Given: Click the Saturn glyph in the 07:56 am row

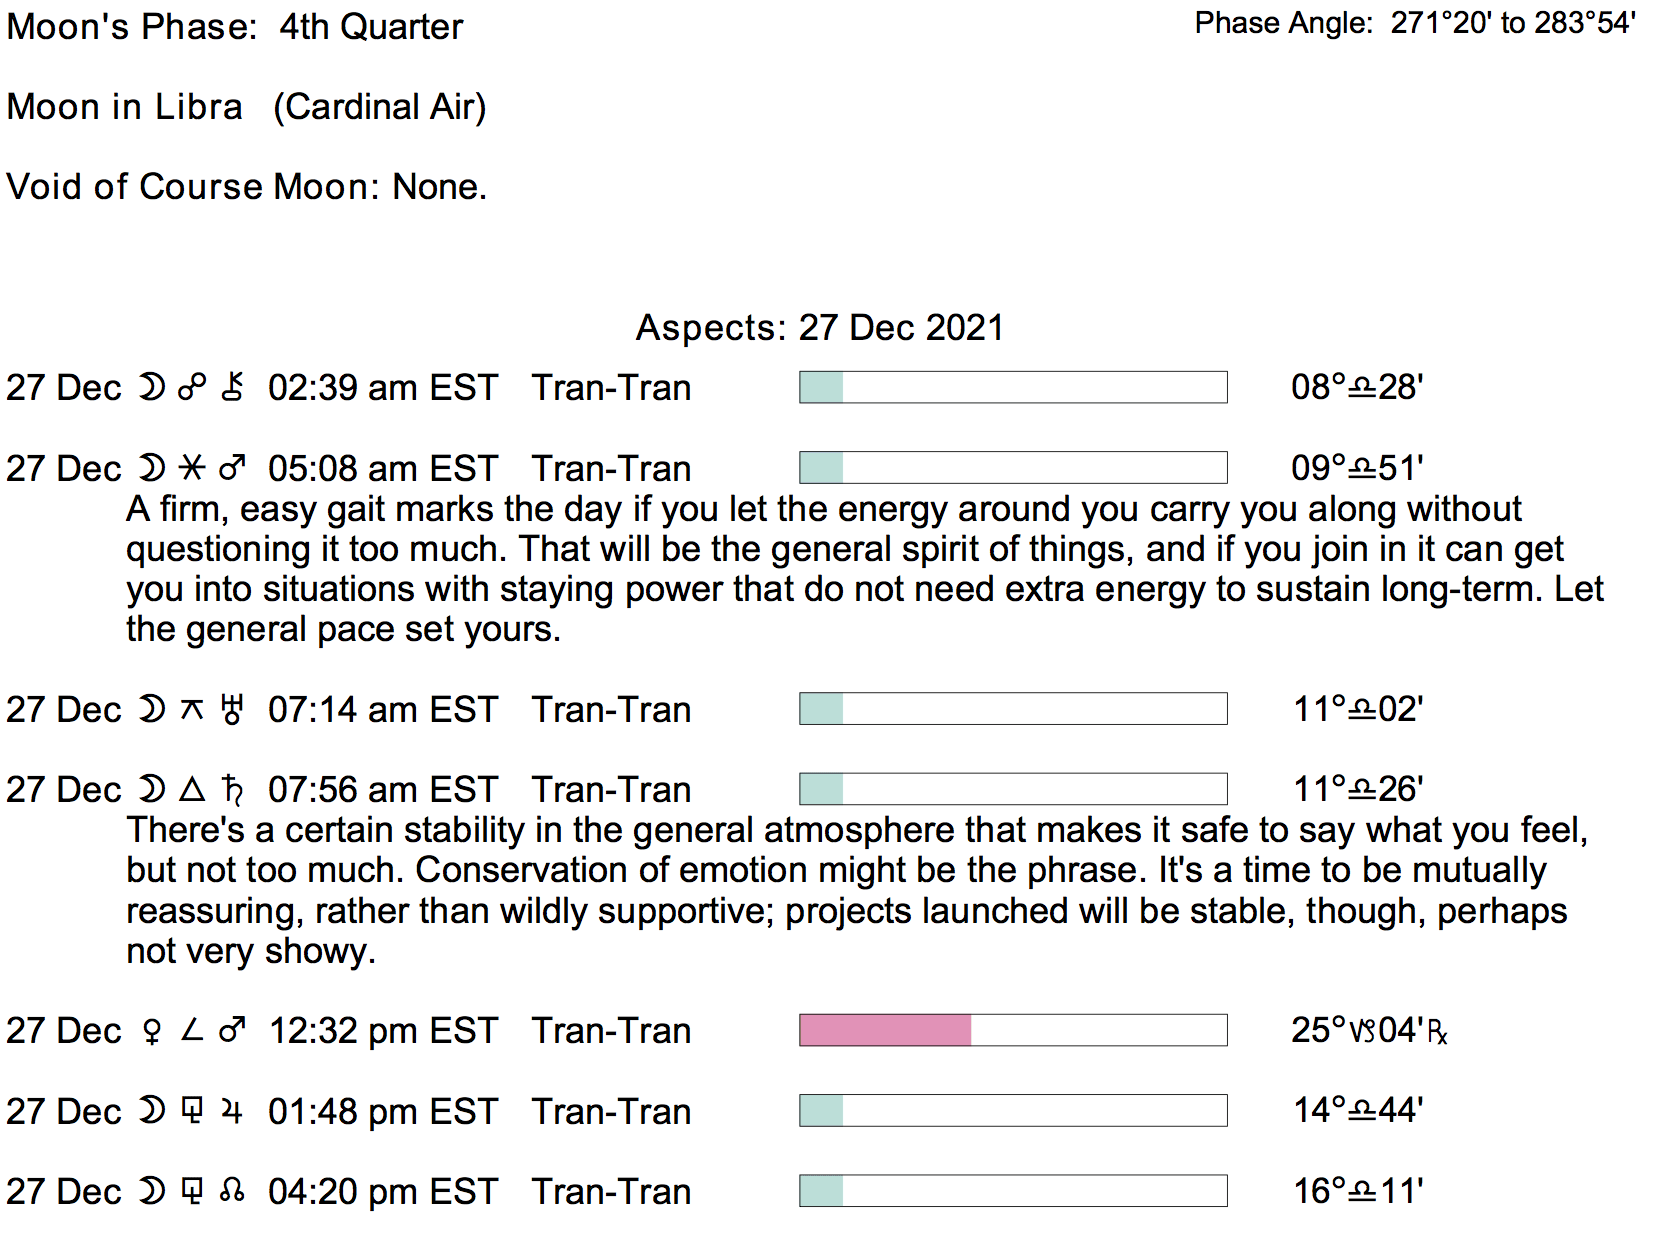Looking at the screenshot, I should point(232,790).
